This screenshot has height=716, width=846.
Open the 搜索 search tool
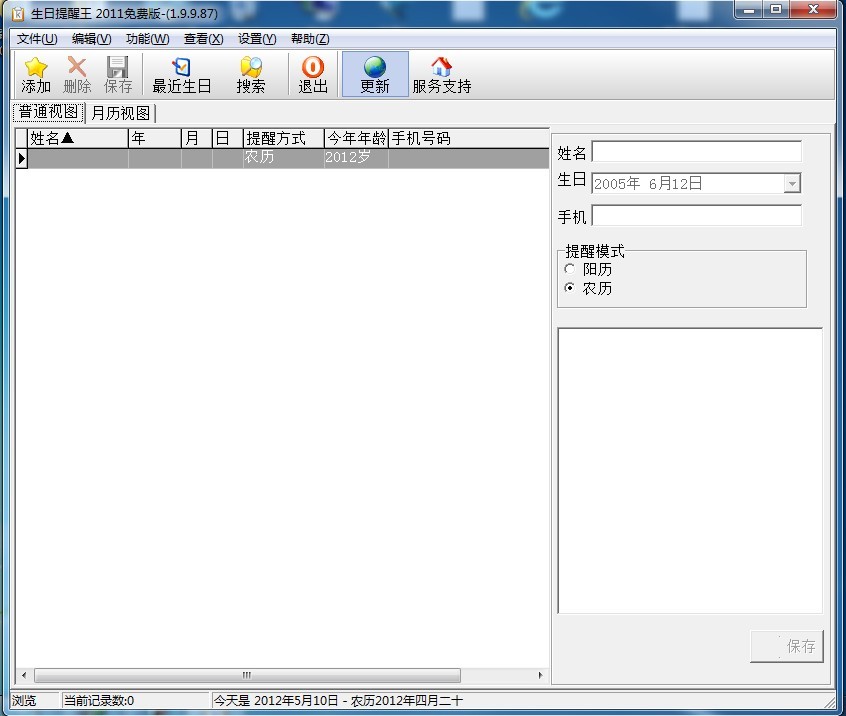(251, 68)
